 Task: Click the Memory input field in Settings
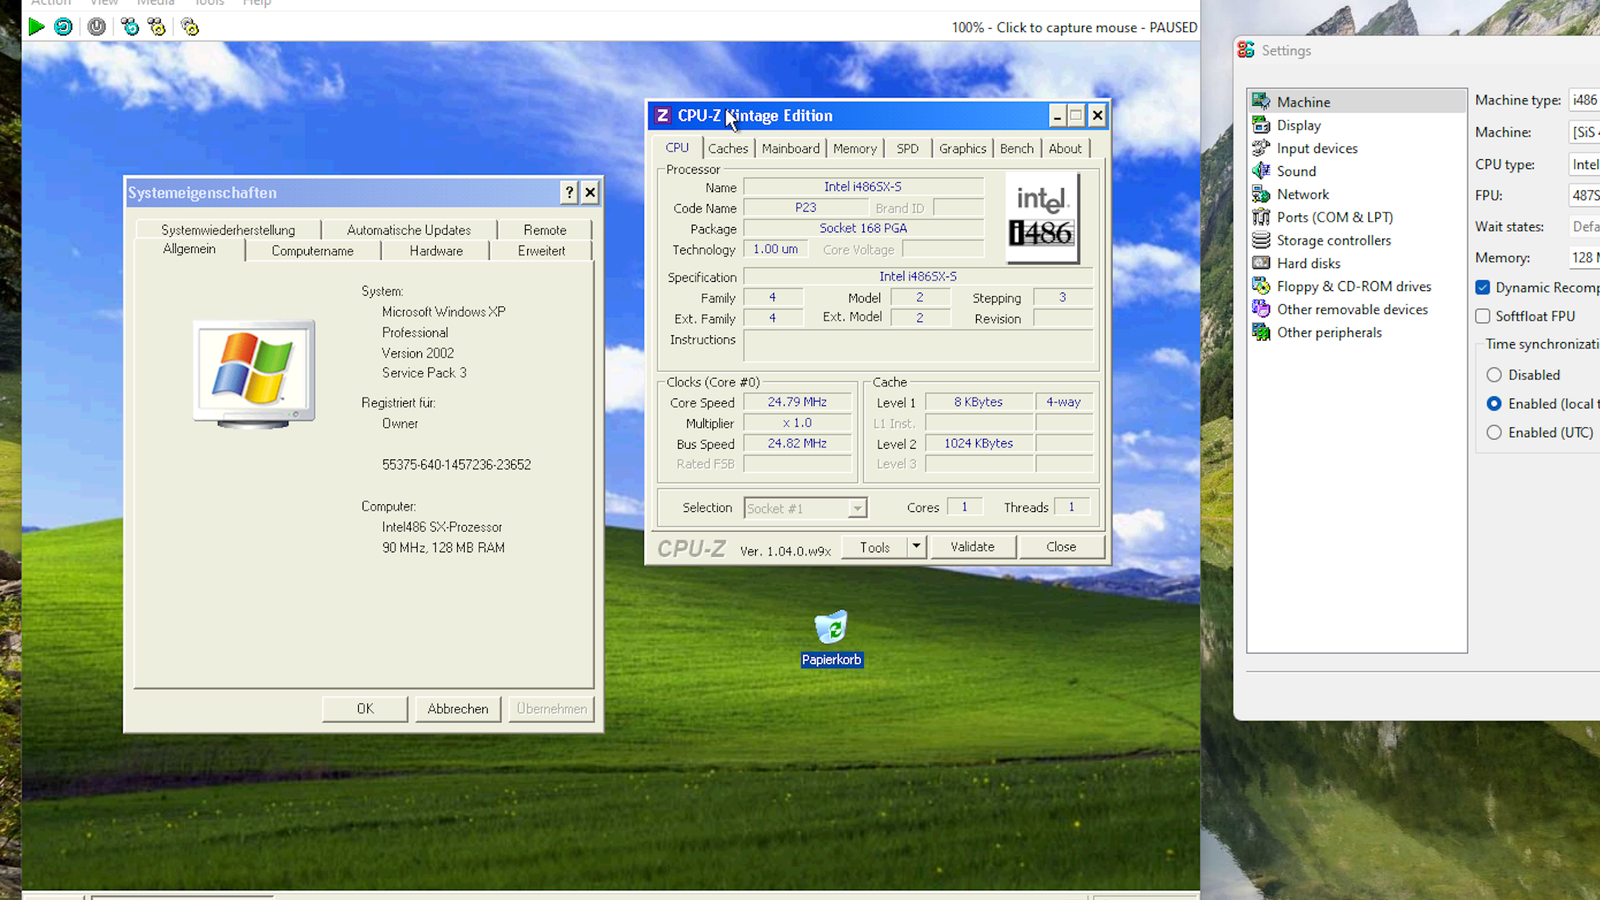point(1586,257)
